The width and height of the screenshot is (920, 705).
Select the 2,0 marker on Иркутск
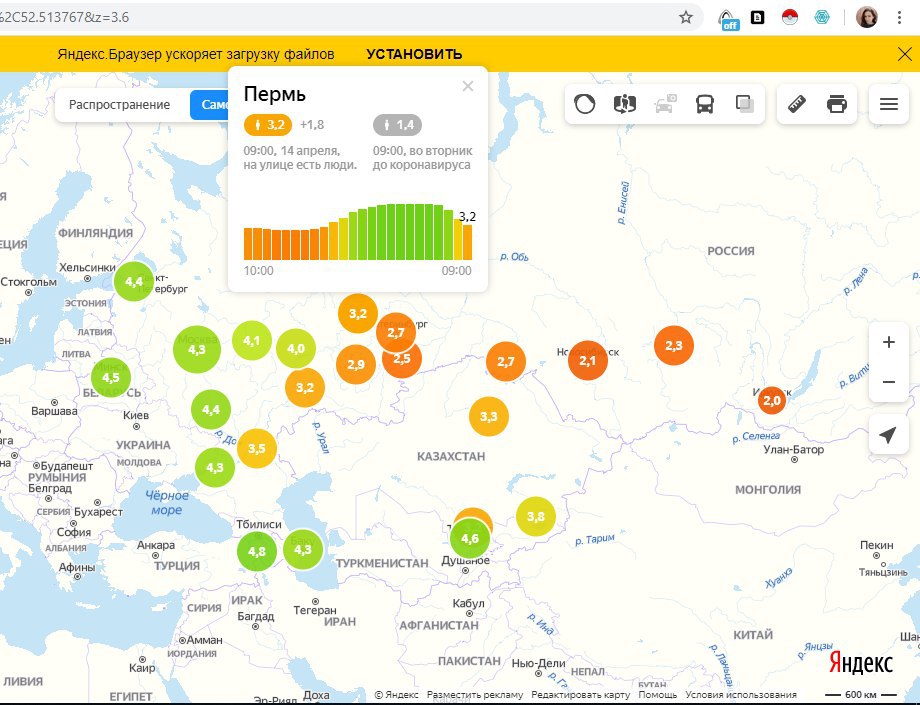click(x=772, y=401)
